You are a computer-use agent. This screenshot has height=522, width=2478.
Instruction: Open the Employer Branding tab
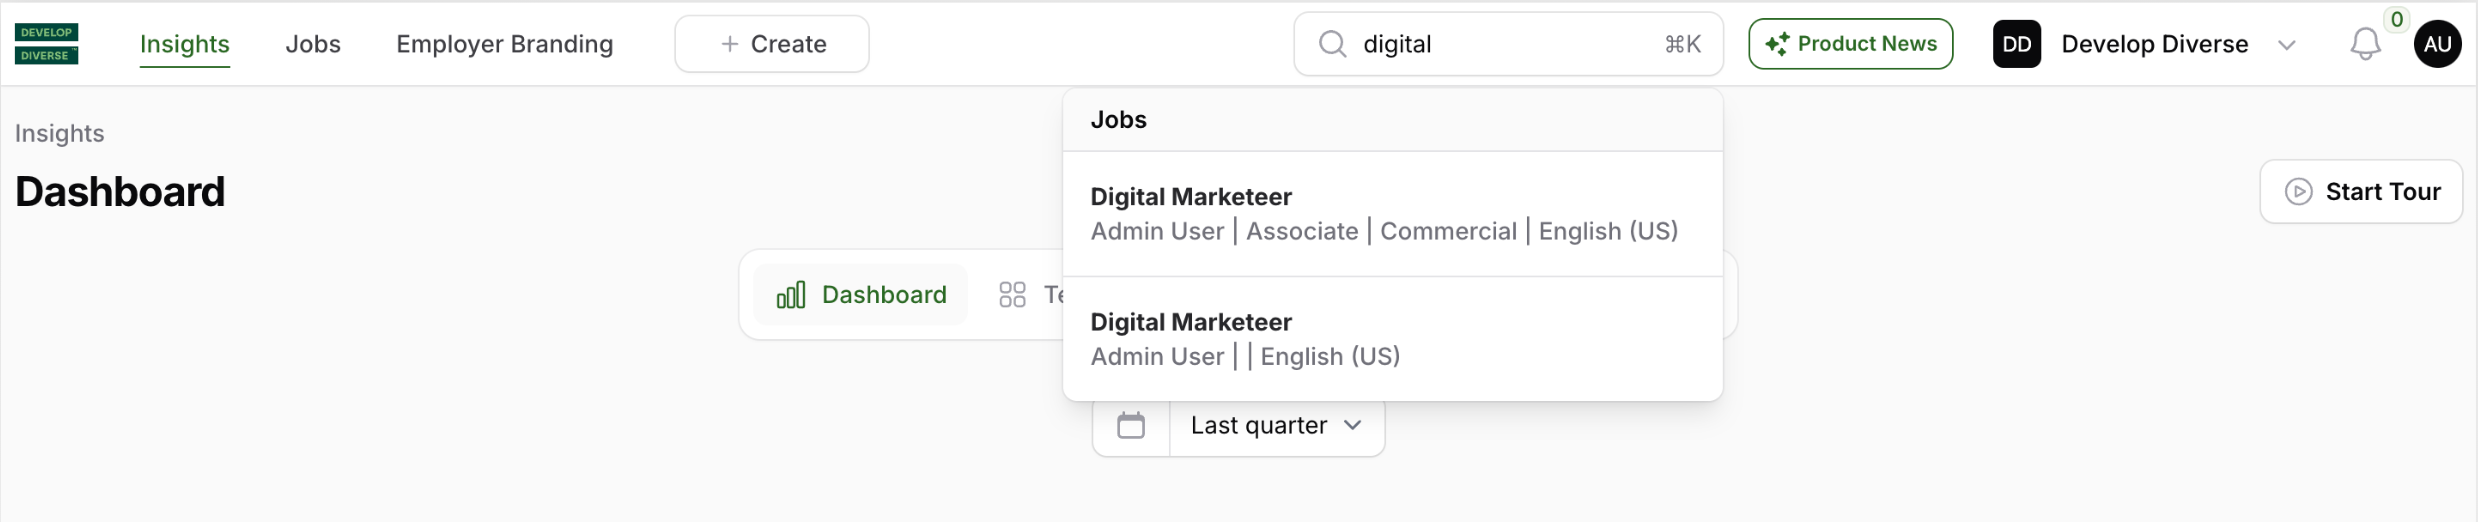pos(505,44)
